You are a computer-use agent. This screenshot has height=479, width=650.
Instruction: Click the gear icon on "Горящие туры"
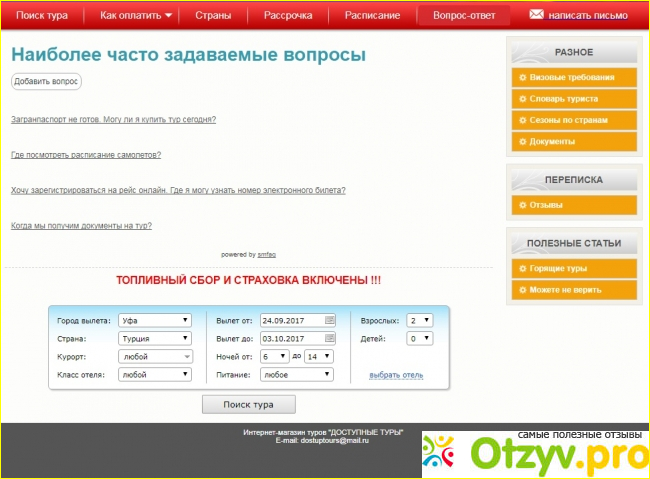coord(521,269)
